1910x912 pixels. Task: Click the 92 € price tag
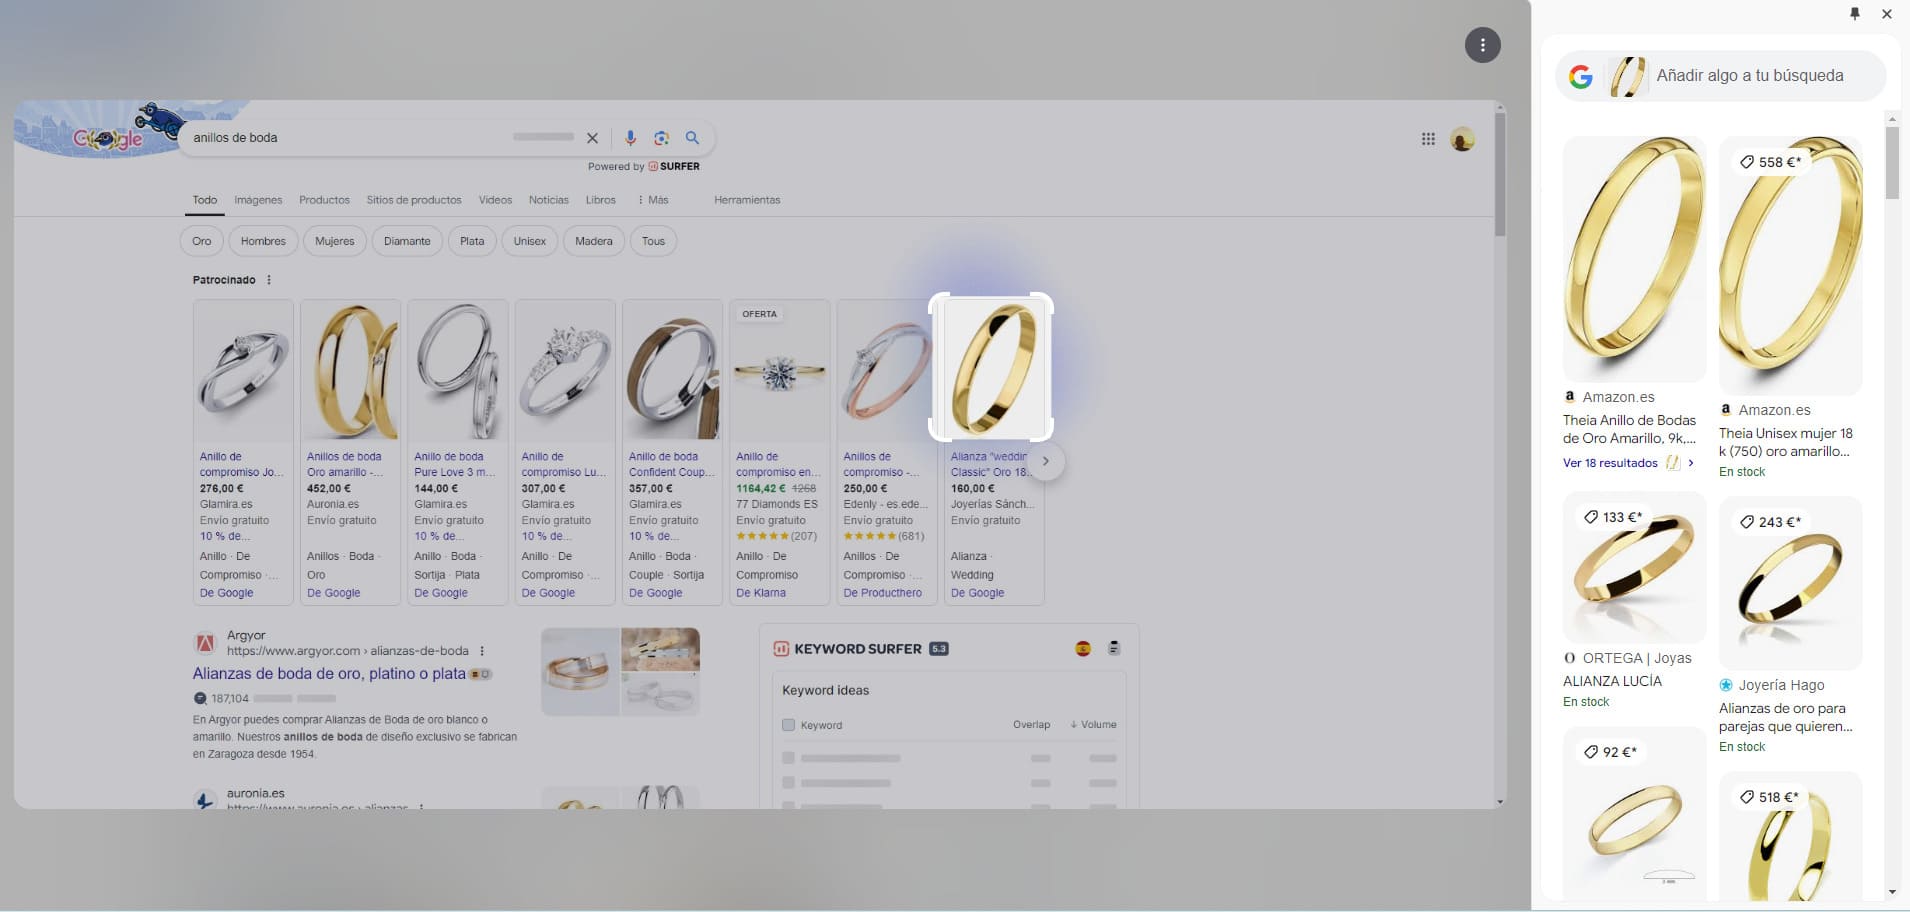1609,752
